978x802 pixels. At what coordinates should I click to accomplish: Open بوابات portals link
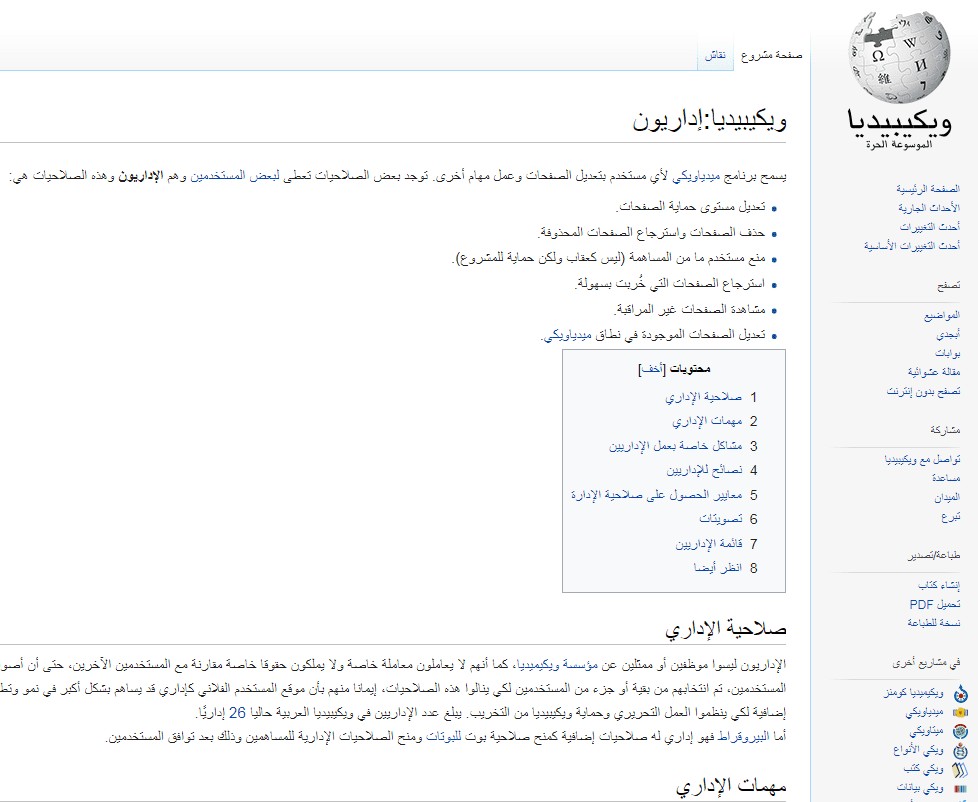tap(947, 354)
